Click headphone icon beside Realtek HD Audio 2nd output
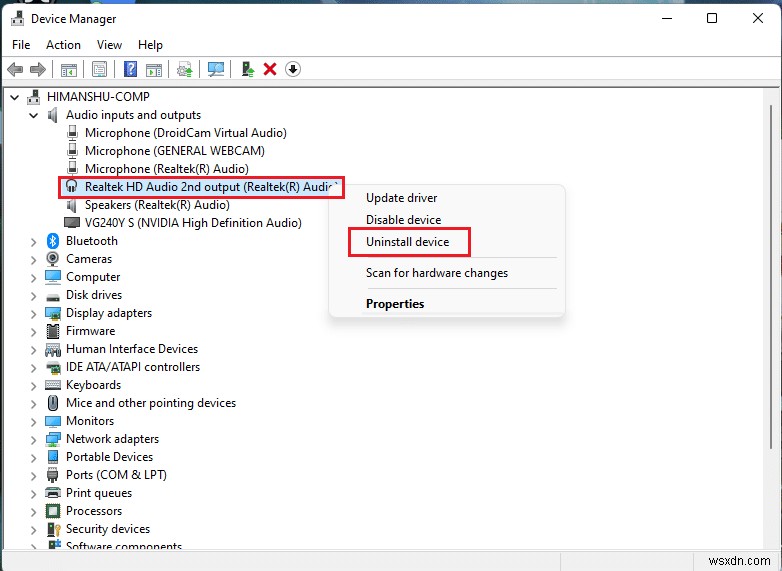 click(x=72, y=187)
